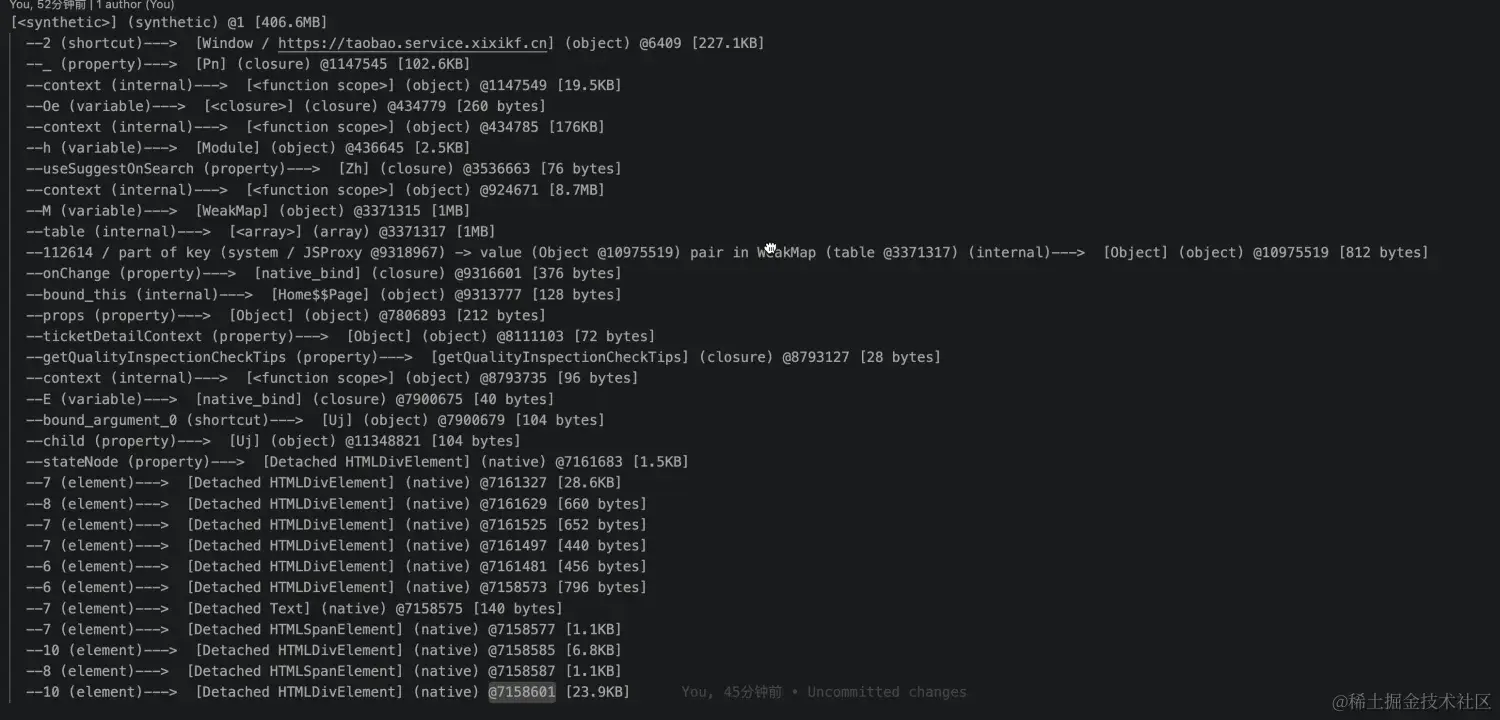Click the [<synthetic>] root line
The width and height of the screenshot is (1500, 720).
(168, 22)
